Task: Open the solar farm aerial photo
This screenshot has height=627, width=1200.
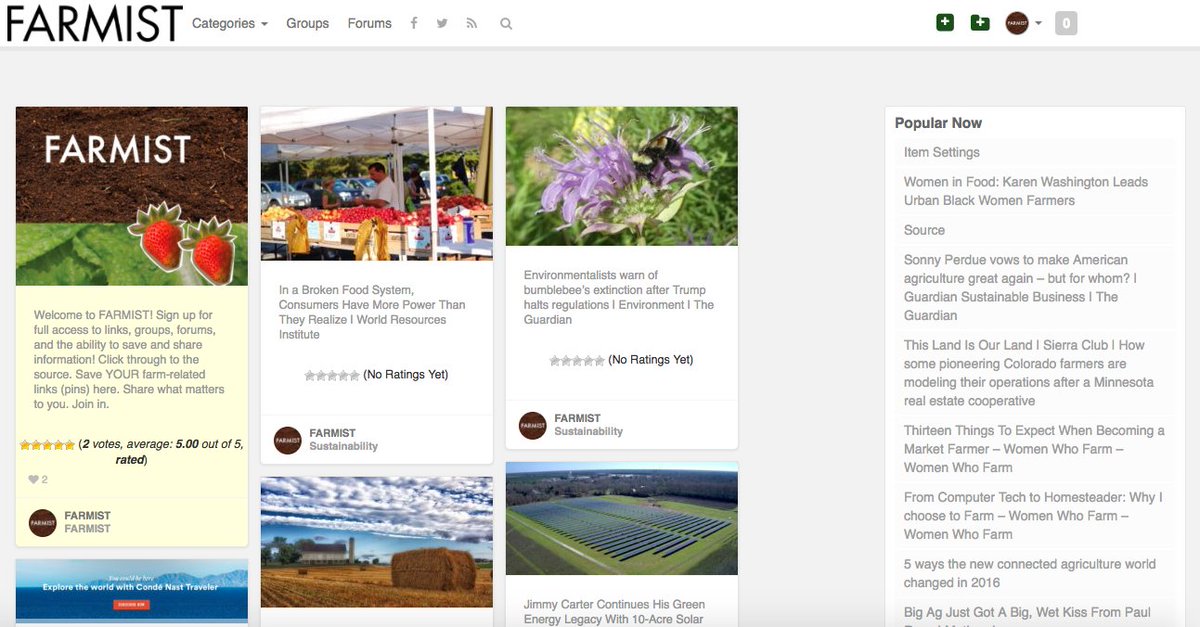Action: (x=622, y=518)
